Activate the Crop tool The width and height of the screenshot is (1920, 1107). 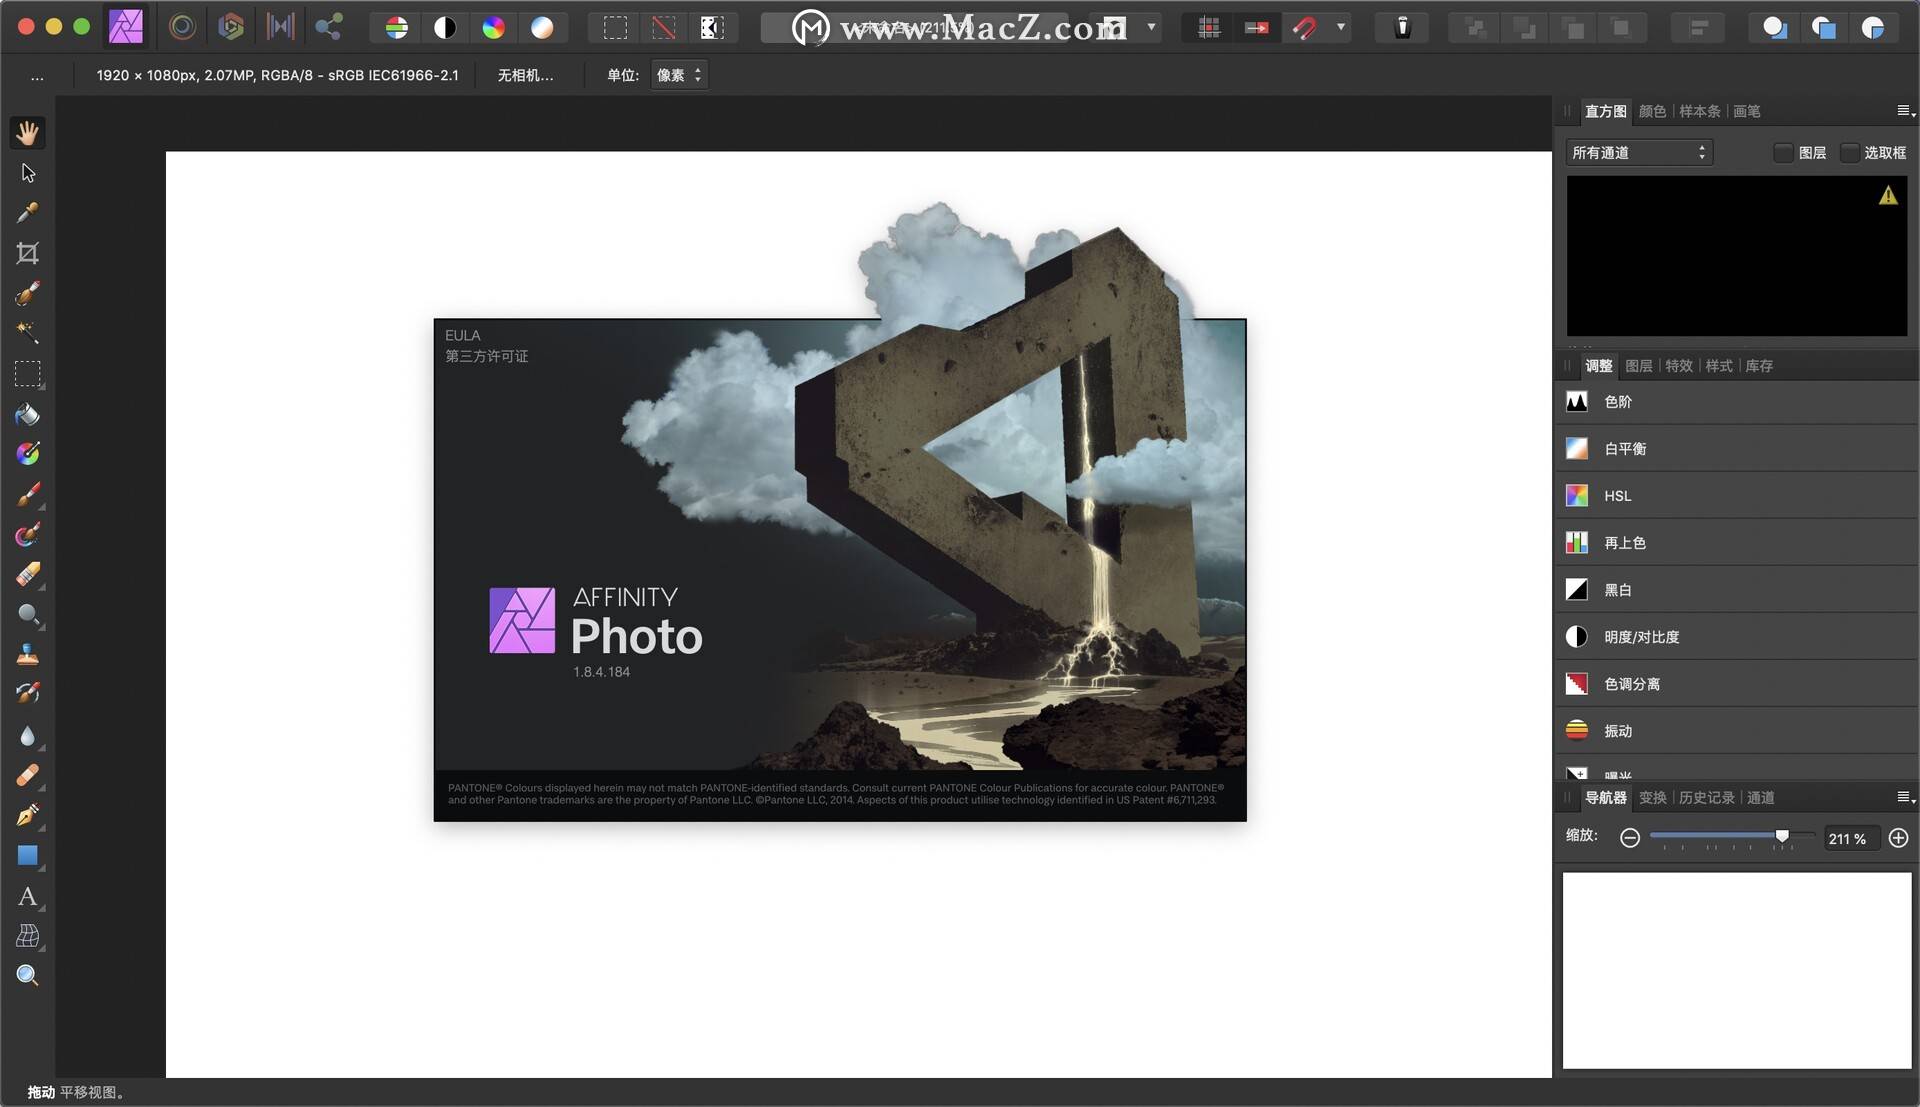coord(28,253)
